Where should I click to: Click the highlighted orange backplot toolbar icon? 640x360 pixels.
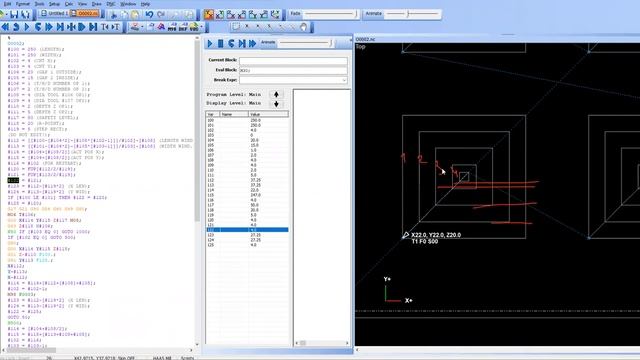pyautogui.click(x=209, y=14)
